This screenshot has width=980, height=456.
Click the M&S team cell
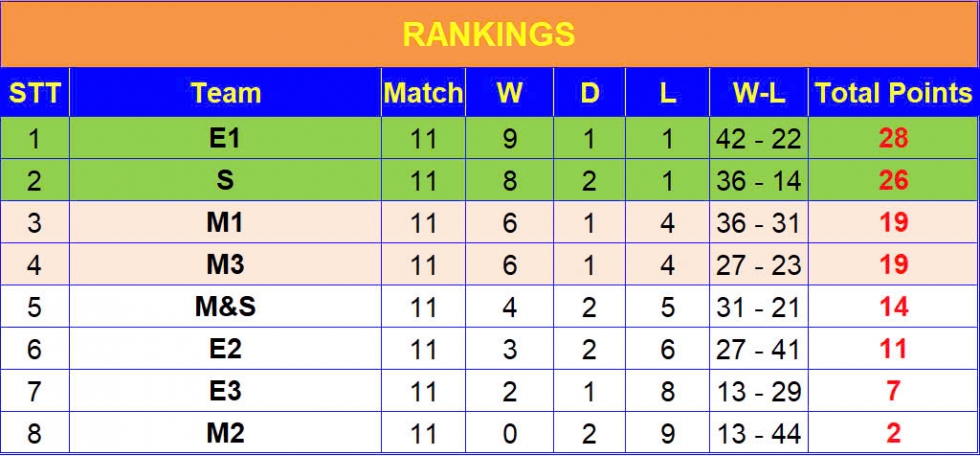(x=225, y=306)
